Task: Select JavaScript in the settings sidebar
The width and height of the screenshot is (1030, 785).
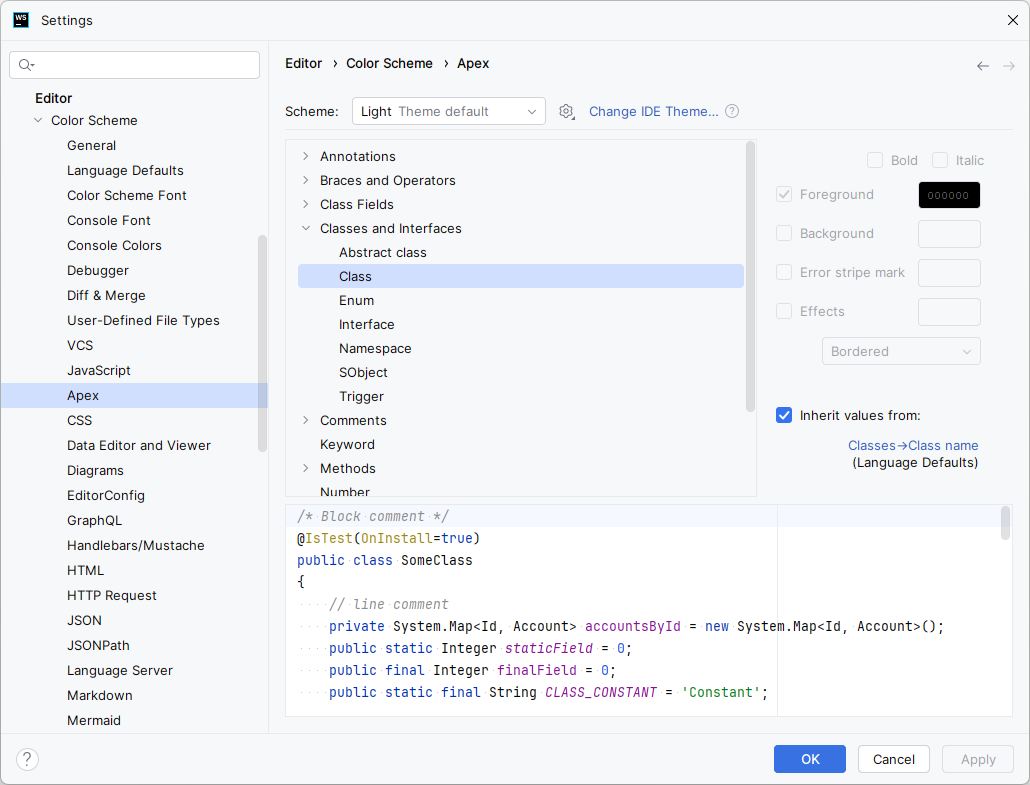Action: pyautogui.click(x=99, y=370)
